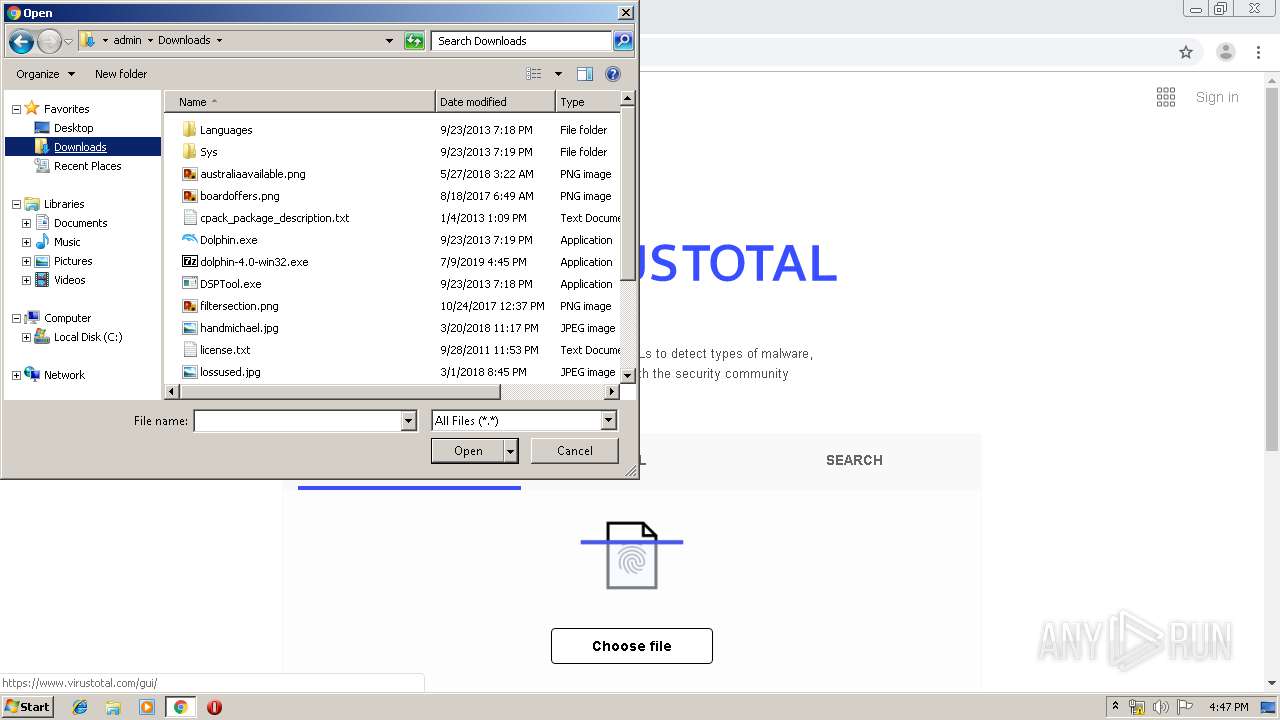Click the Sign in link

1217,97
